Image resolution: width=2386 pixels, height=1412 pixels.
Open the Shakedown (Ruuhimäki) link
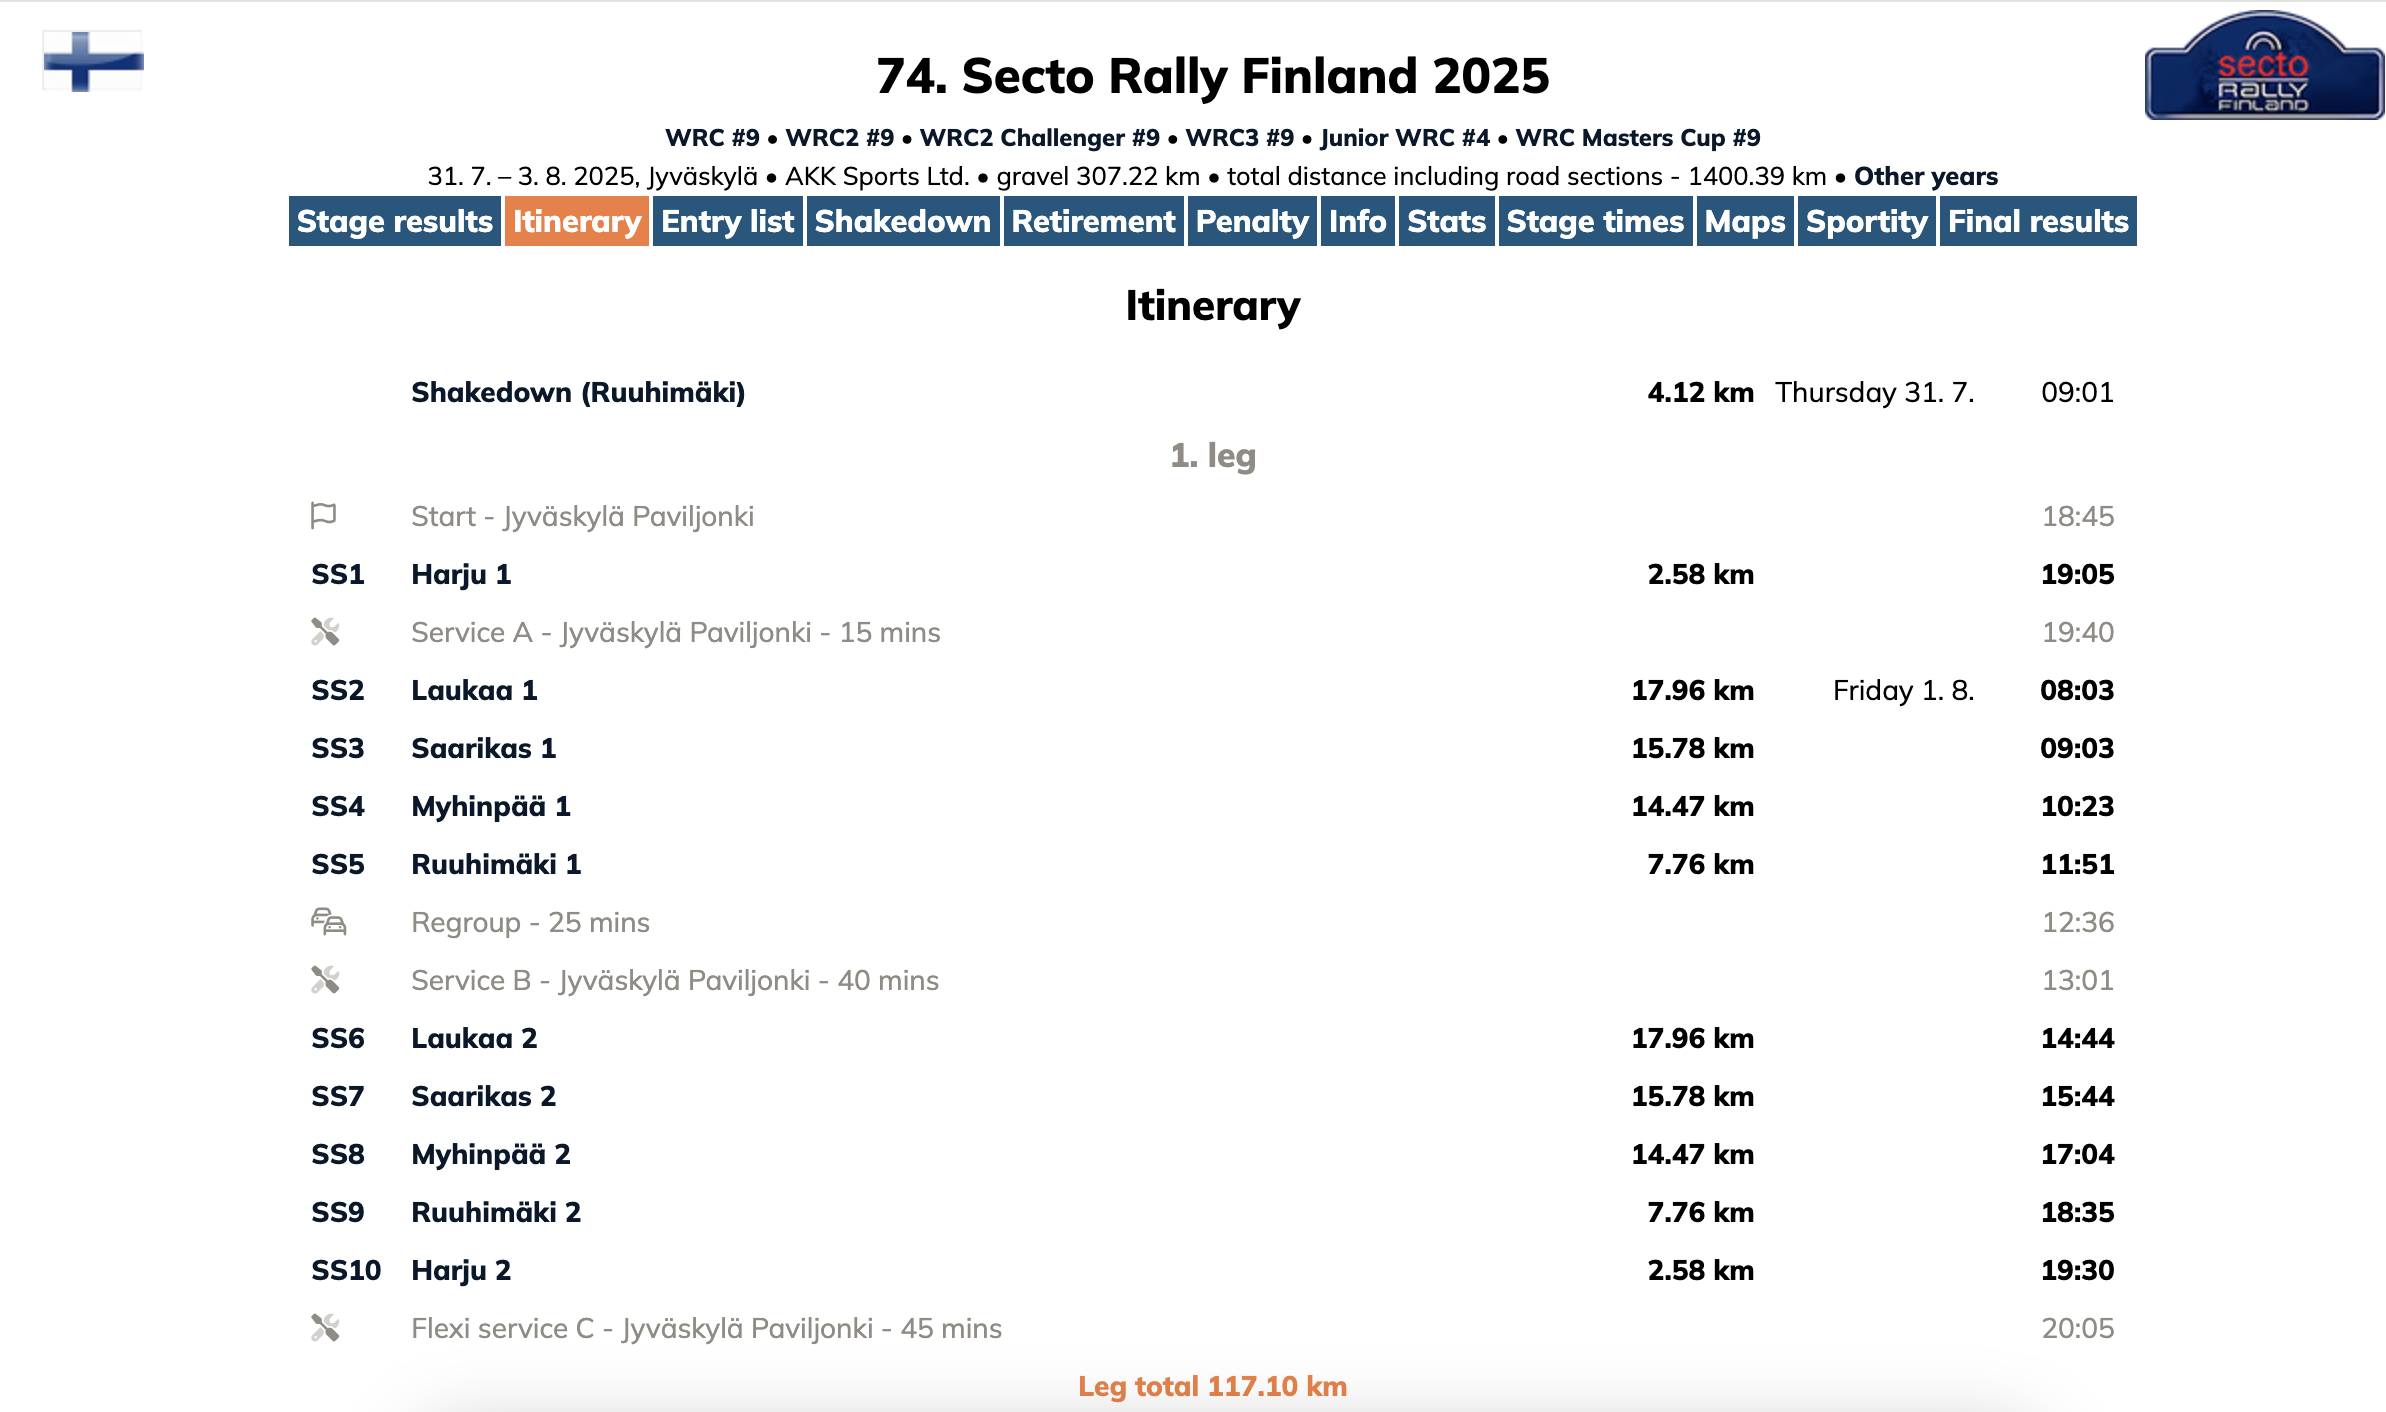578,392
